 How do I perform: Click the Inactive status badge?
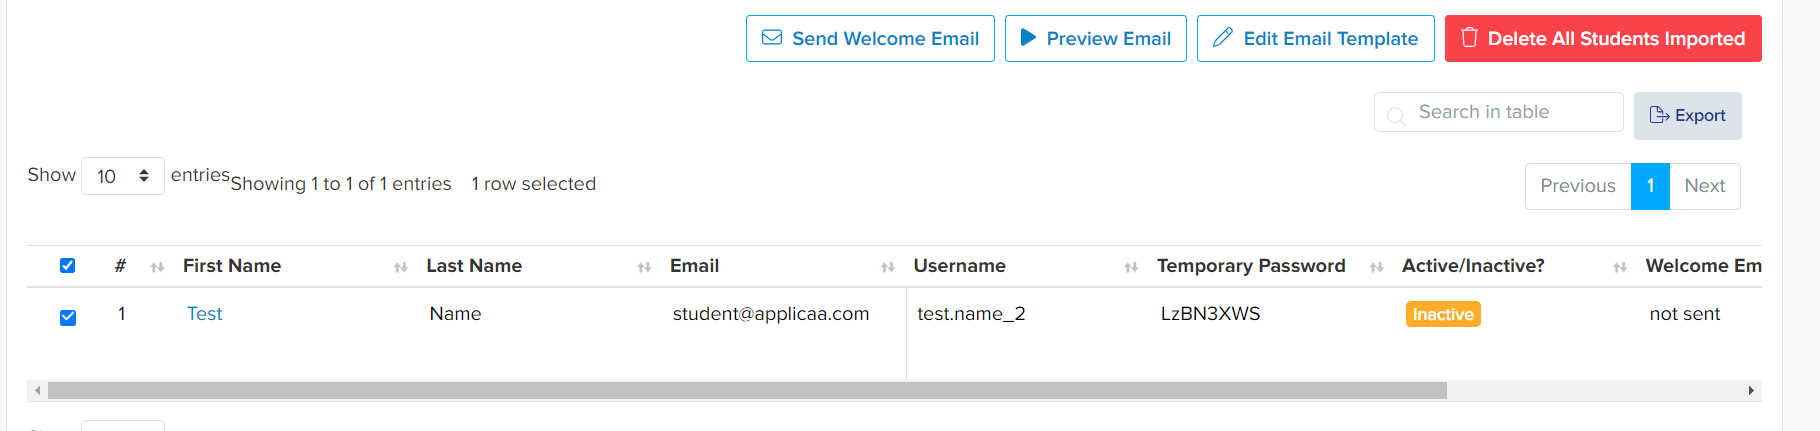pyautogui.click(x=1443, y=314)
